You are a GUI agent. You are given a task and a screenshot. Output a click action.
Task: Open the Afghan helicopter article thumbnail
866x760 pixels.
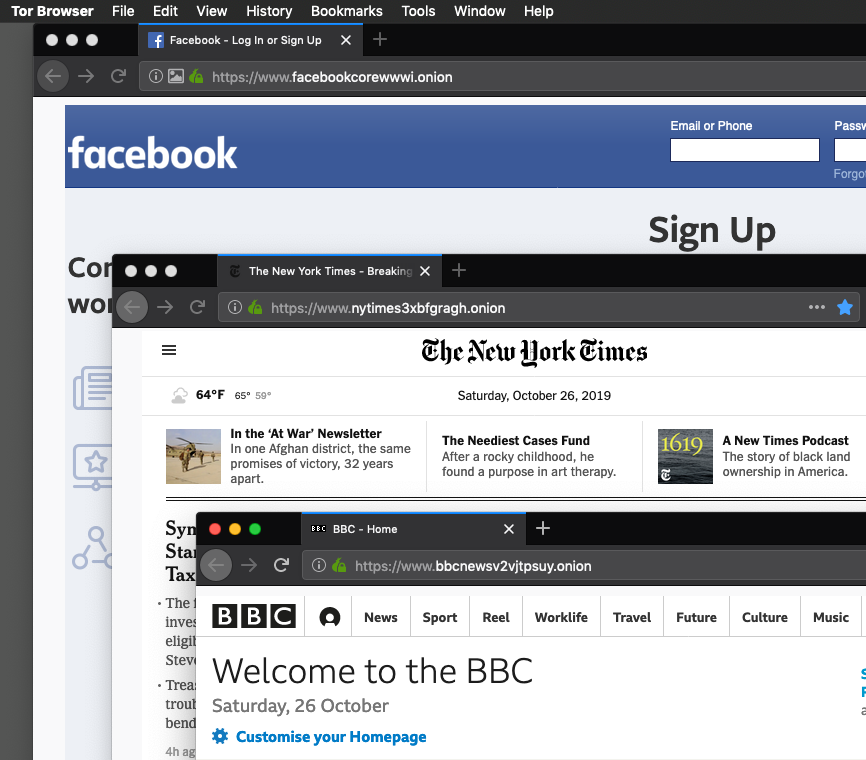193,456
